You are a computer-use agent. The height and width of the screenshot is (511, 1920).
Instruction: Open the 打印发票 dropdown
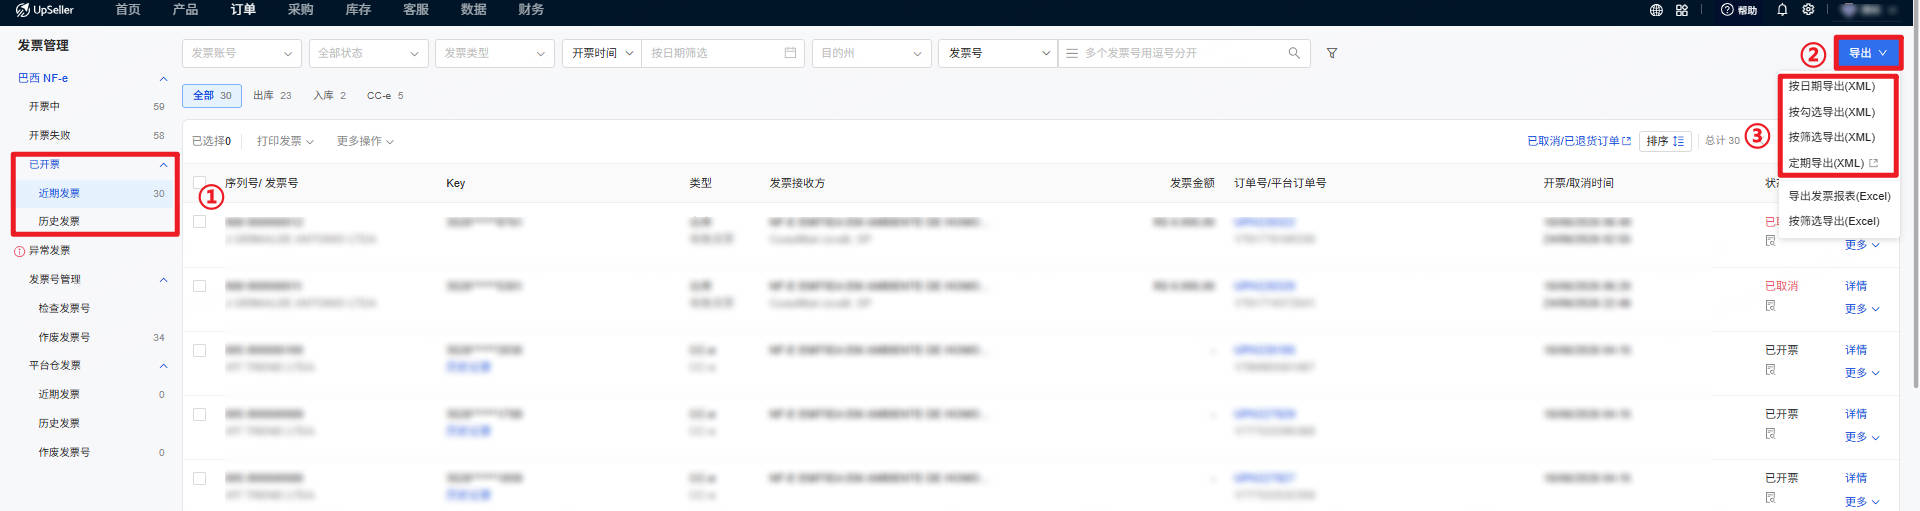[285, 141]
